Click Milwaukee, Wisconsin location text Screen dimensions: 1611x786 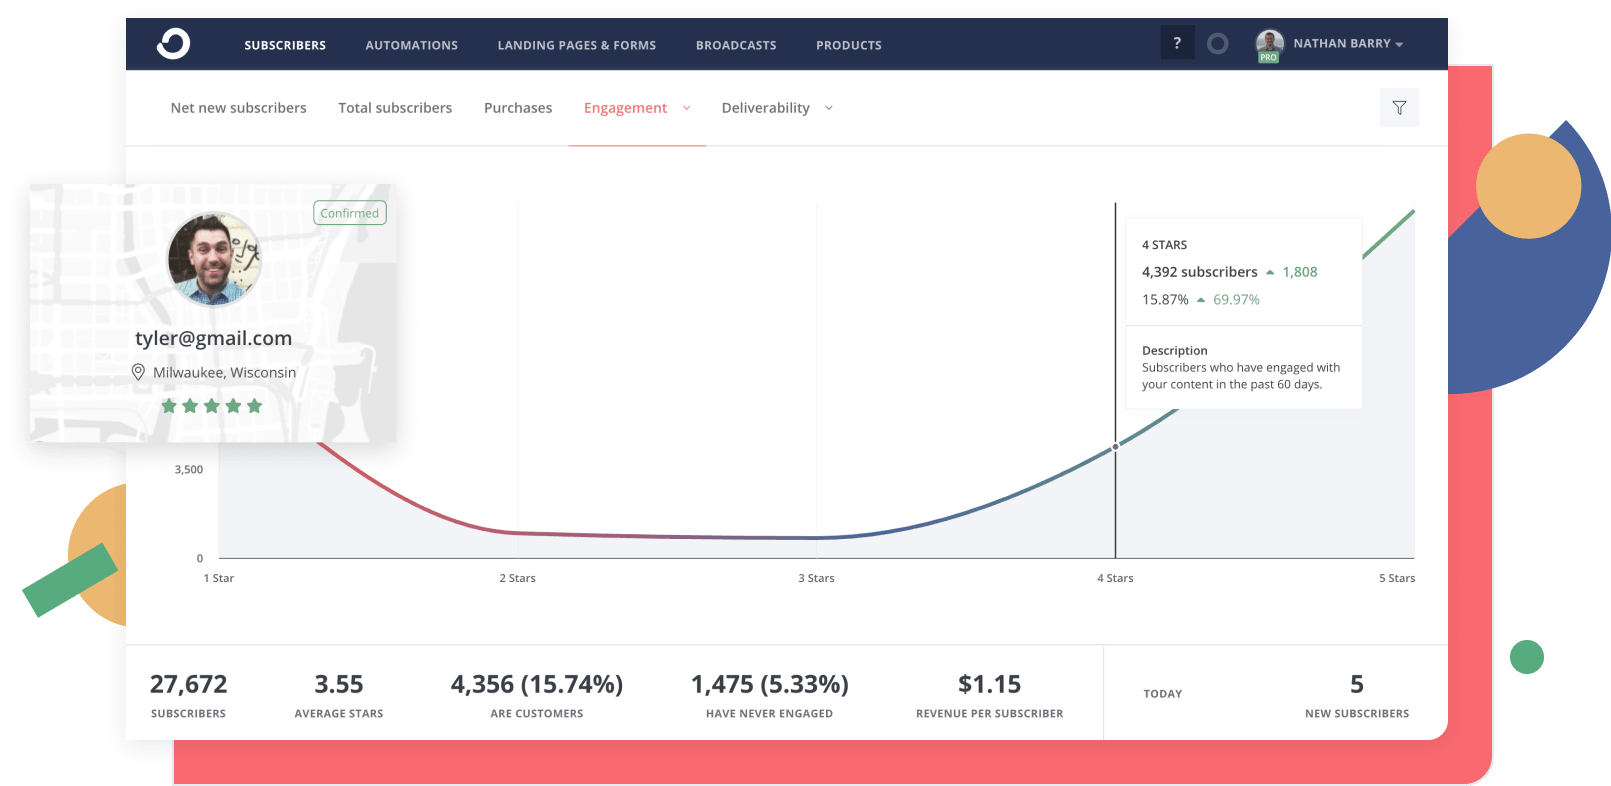[x=225, y=373]
